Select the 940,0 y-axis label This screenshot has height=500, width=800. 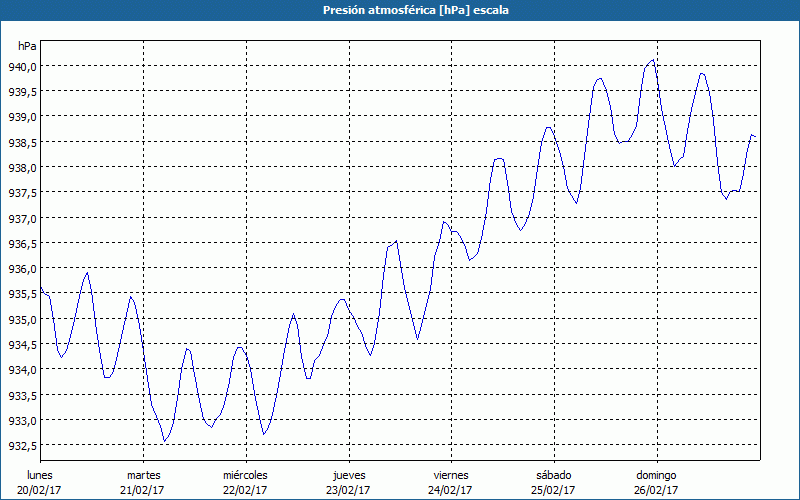click(x=22, y=67)
